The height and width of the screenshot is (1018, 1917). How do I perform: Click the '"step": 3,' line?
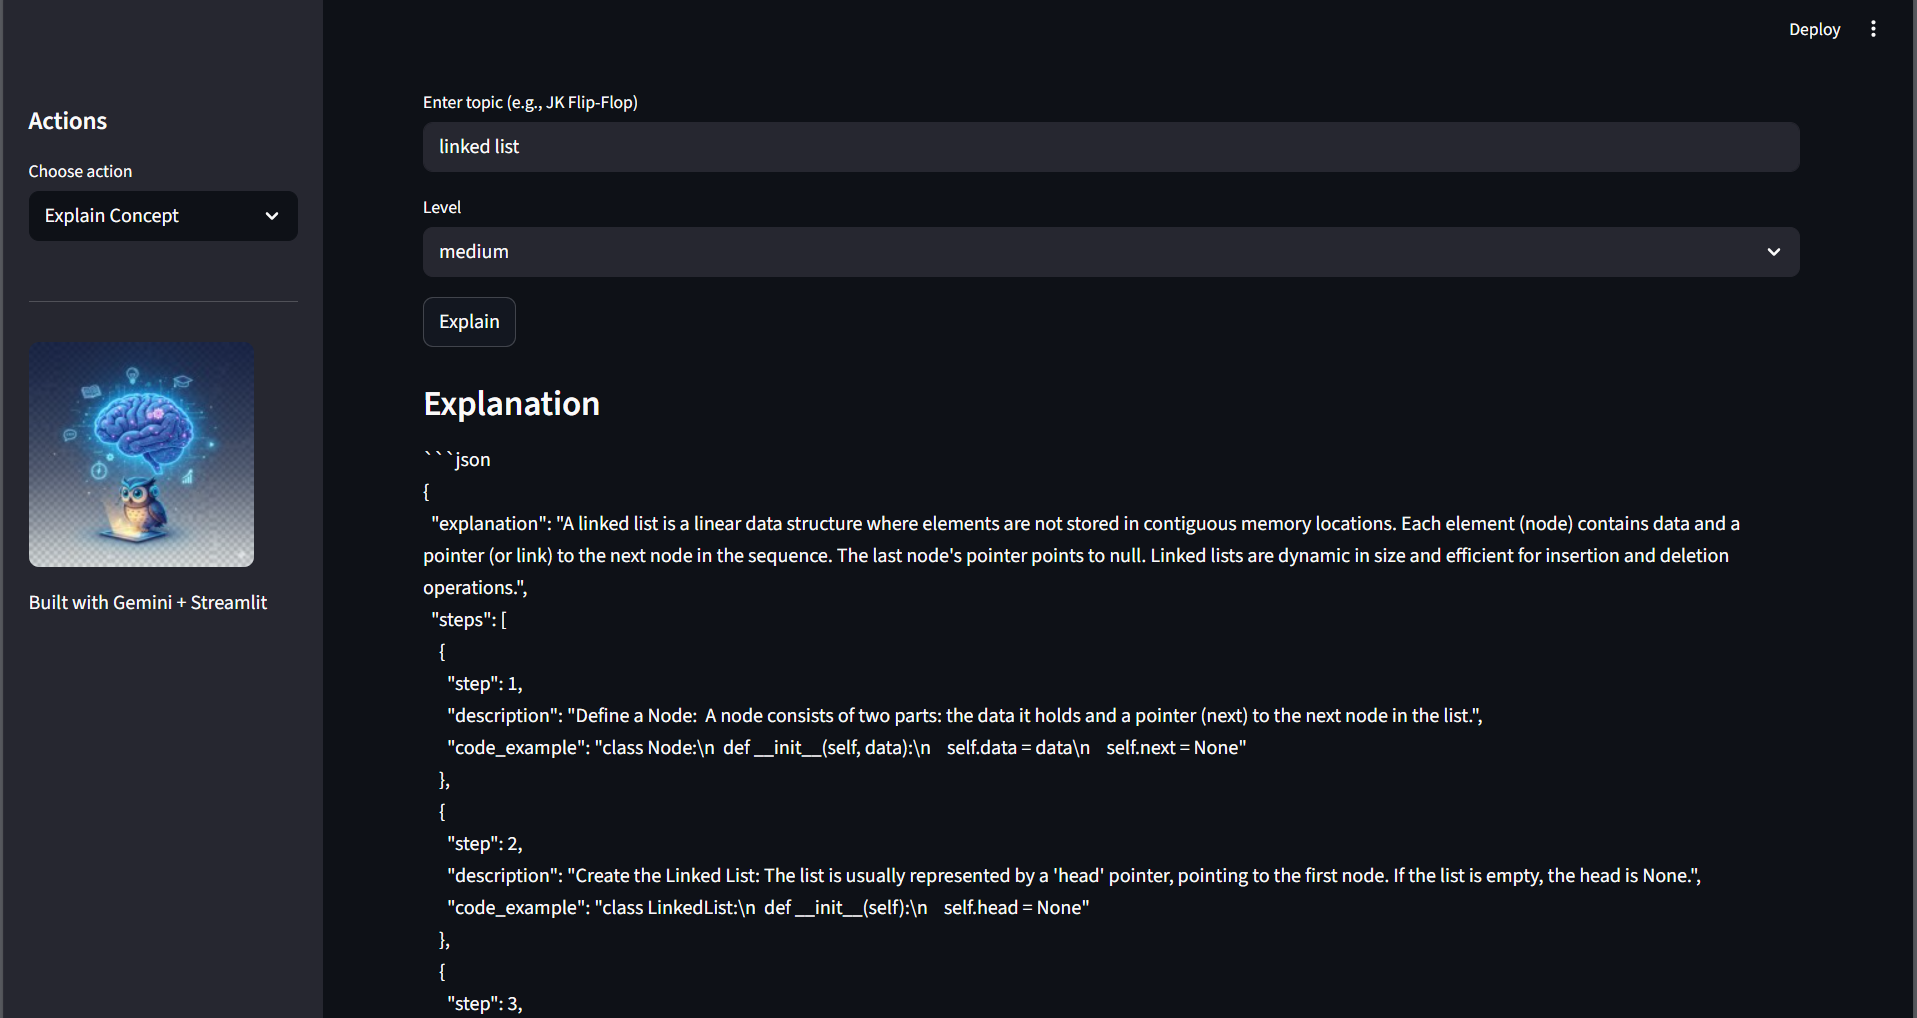(x=485, y=1003)
